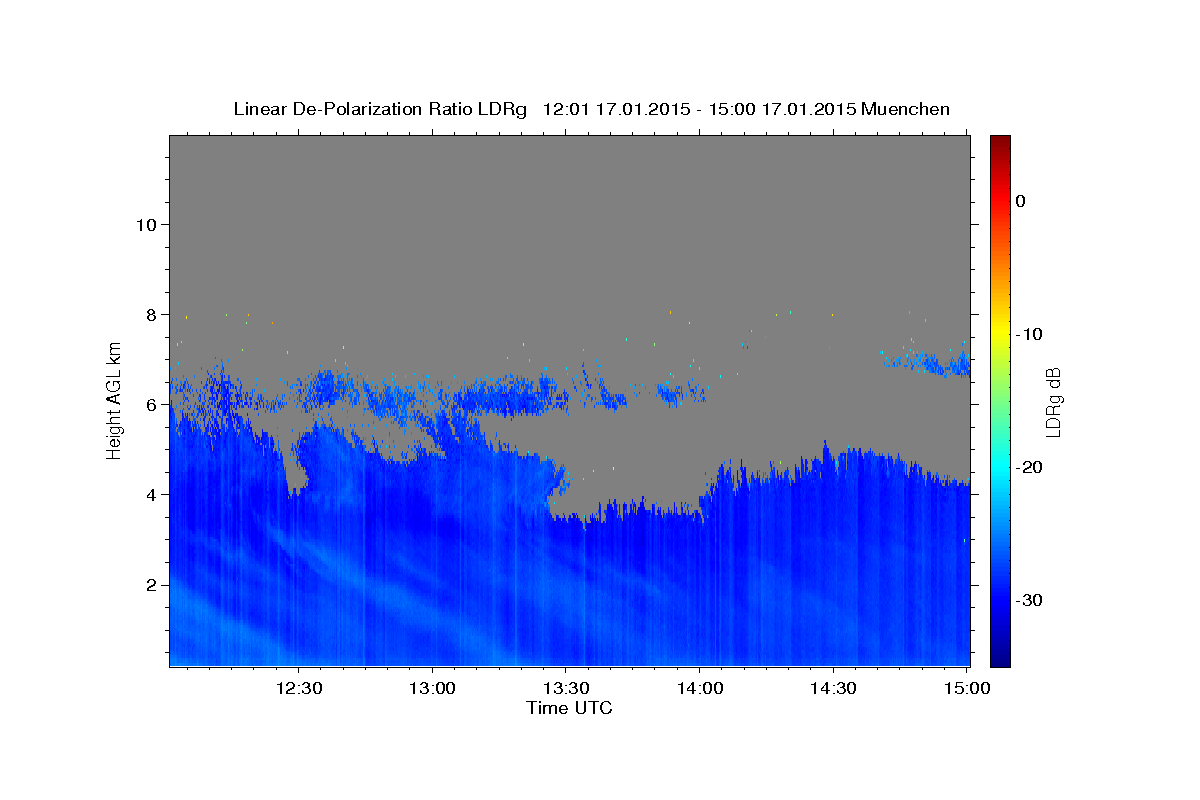
Task: Click colorbar value '-10'
Action: [1028, 334]
